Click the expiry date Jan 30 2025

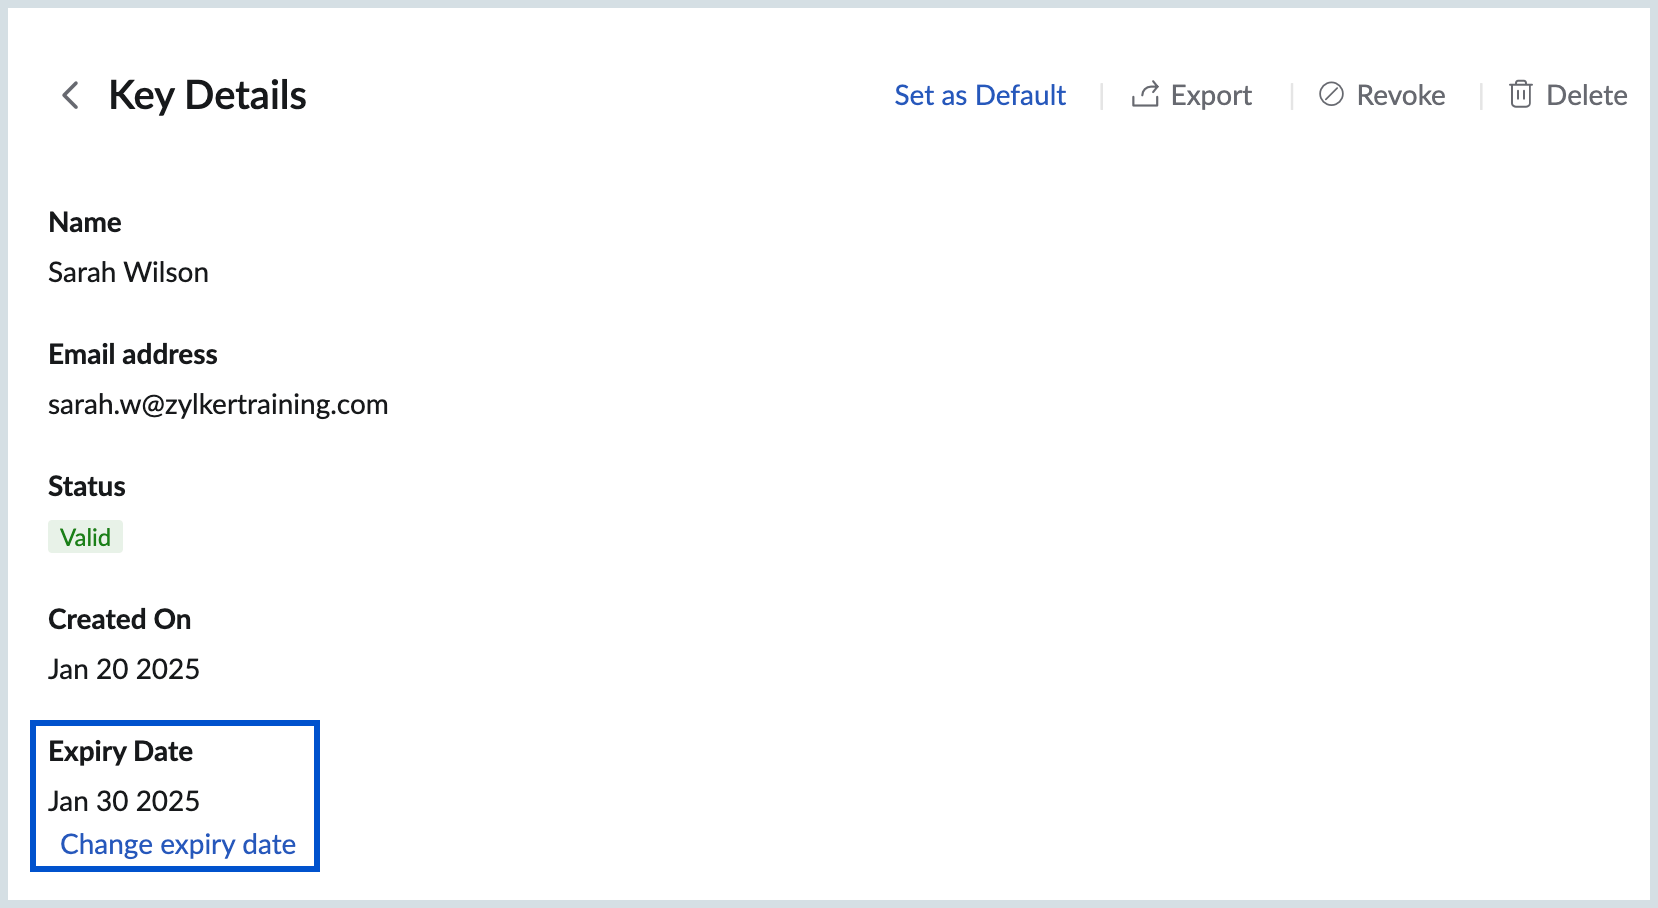124,801
